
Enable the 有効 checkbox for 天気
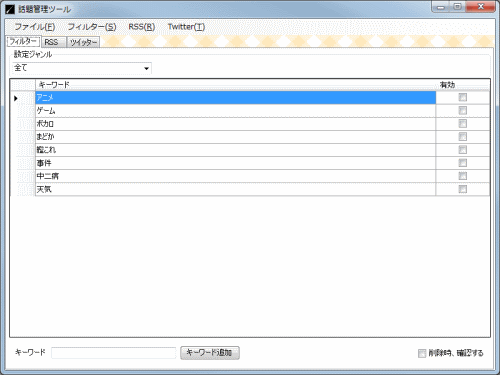(x=462, y=189)
